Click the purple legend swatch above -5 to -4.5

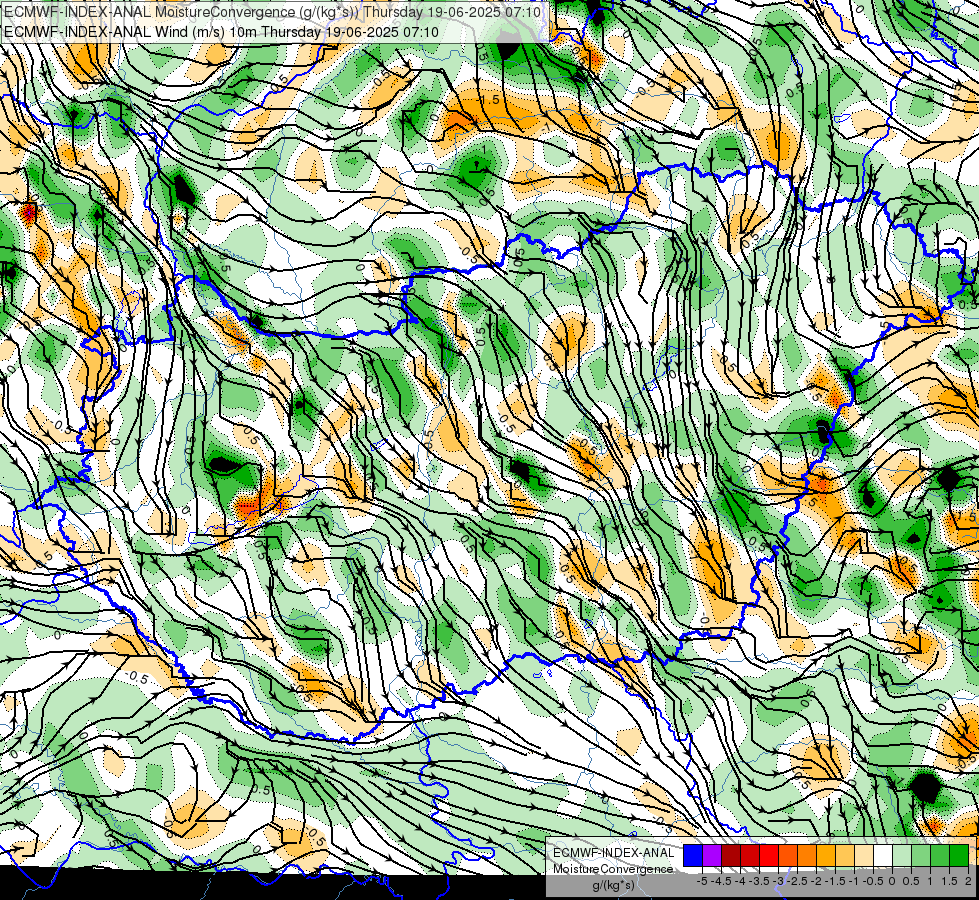click(712, 855)
